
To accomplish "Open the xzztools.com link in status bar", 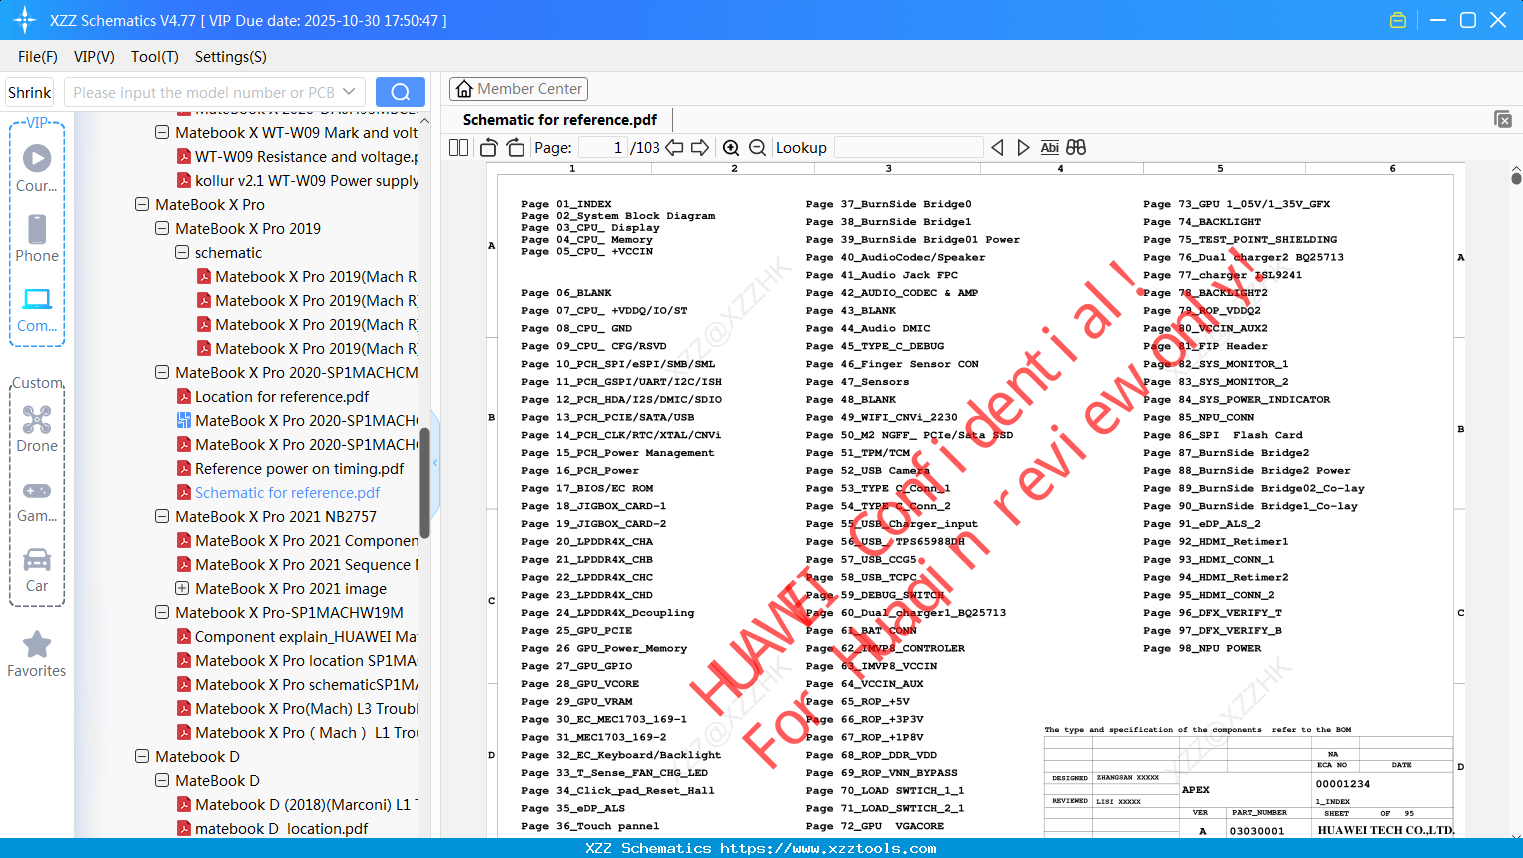I will (828, 848).
